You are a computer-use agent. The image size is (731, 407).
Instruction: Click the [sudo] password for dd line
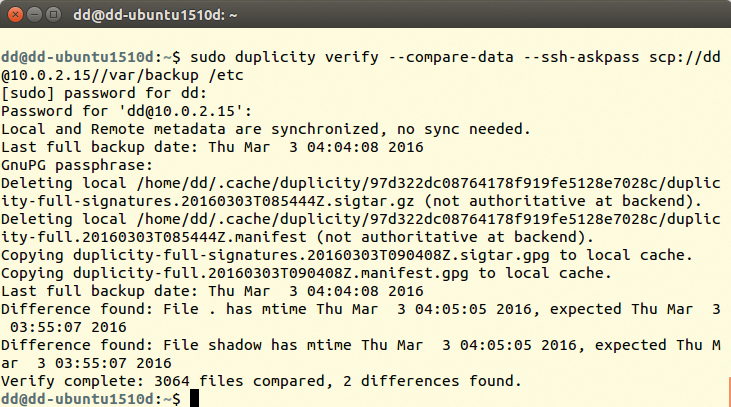tap(103, 93)
